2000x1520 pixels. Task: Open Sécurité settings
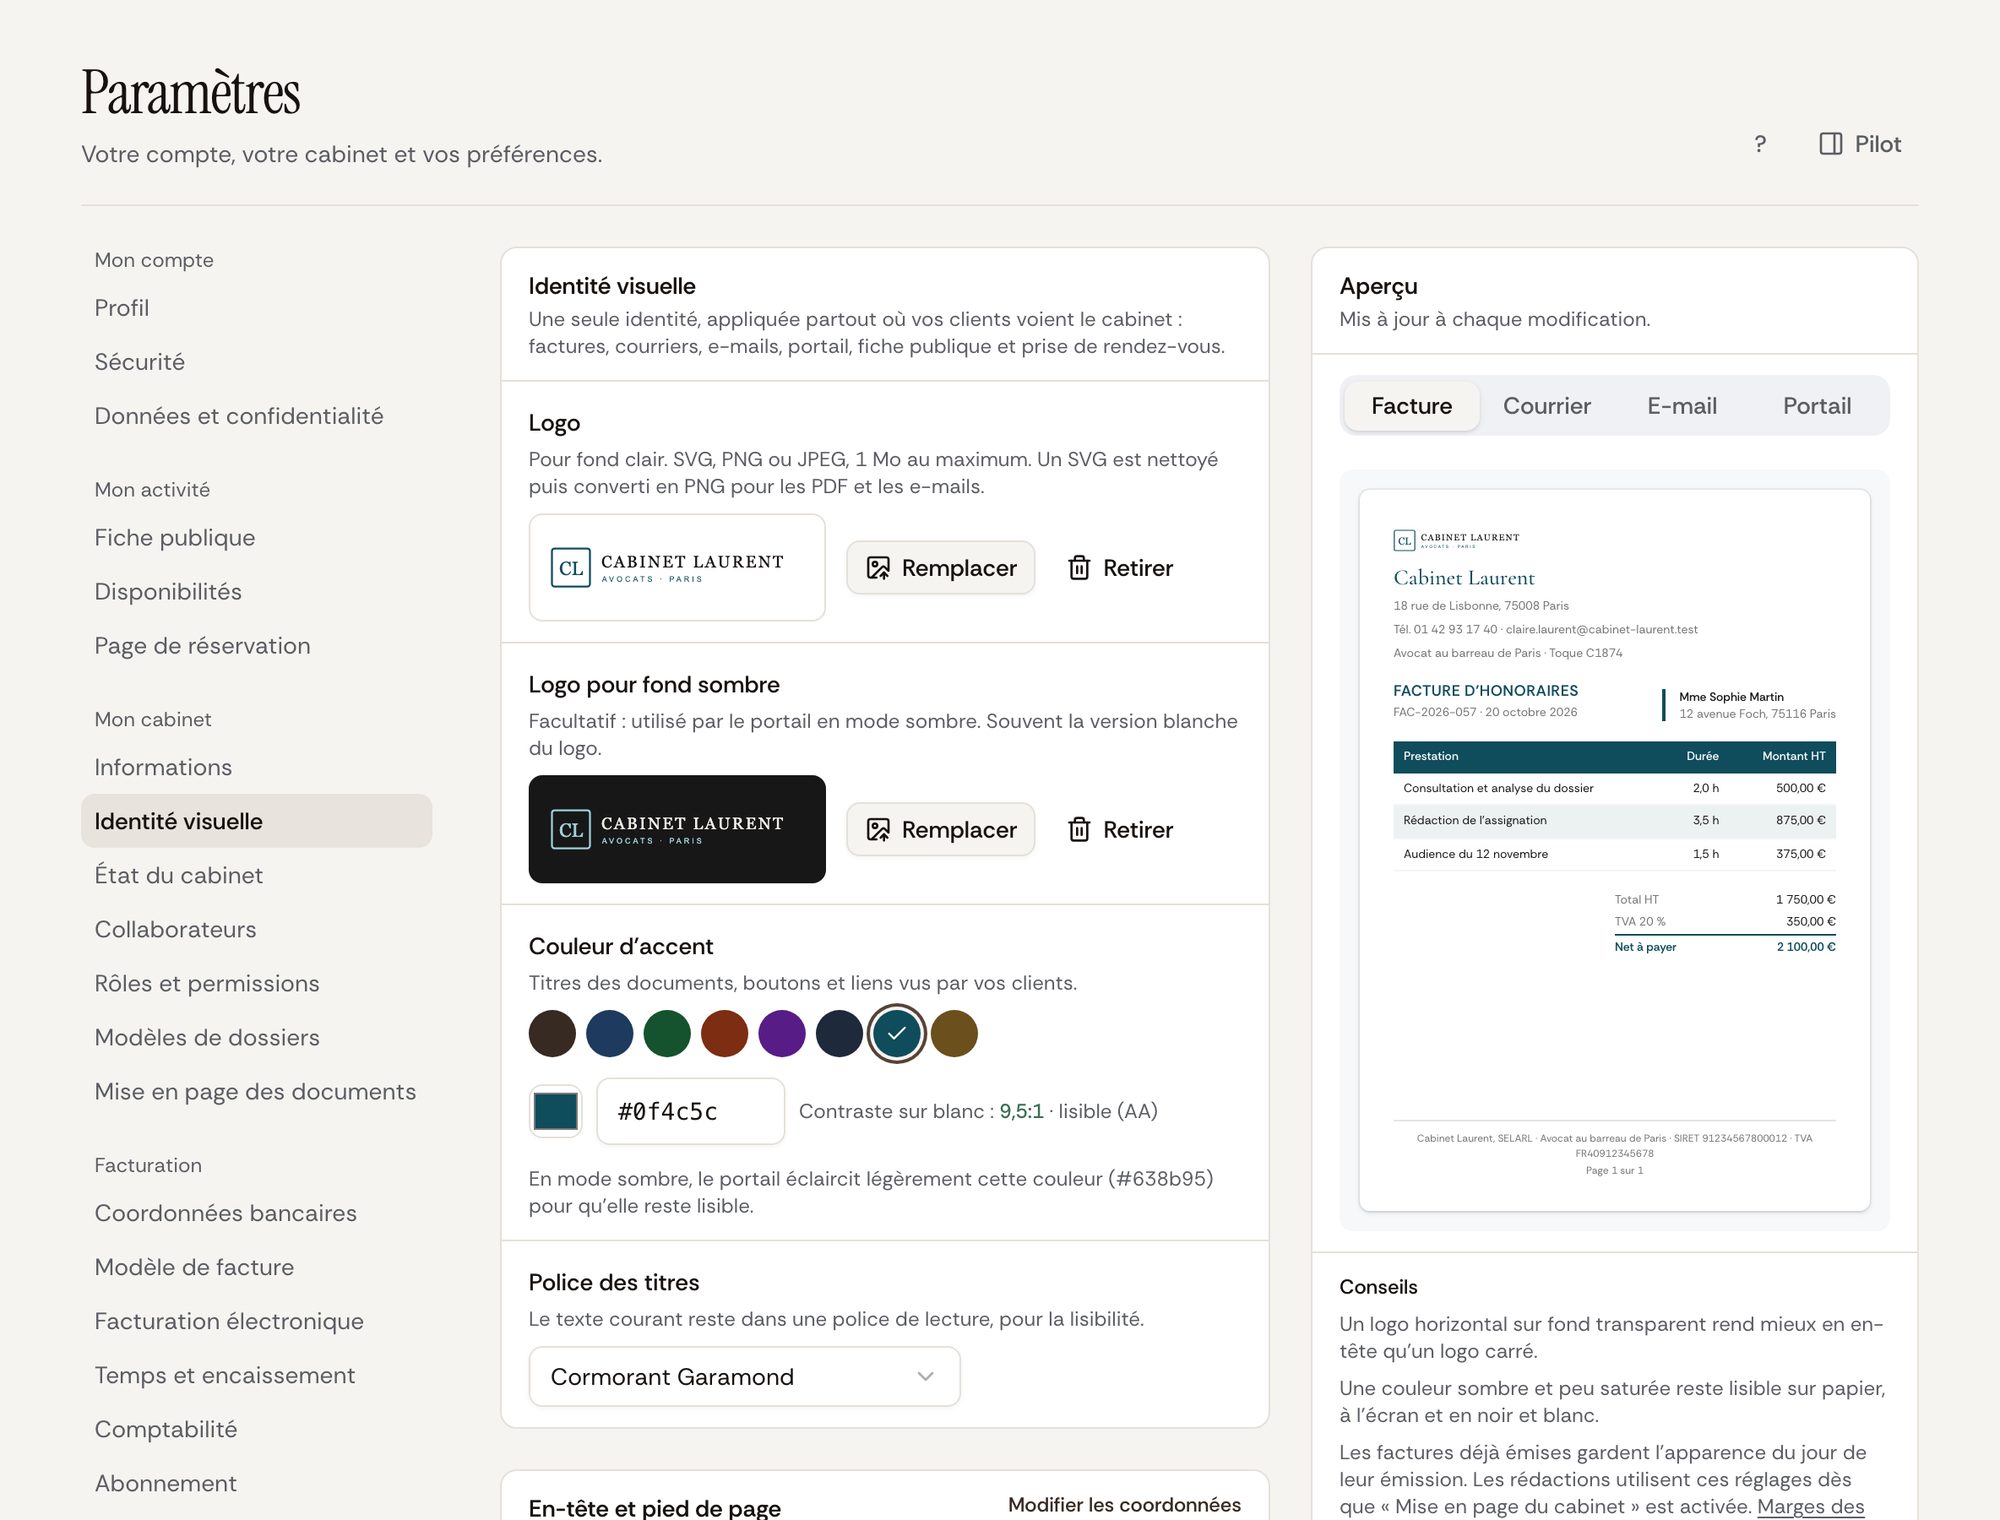coord(256,362)
